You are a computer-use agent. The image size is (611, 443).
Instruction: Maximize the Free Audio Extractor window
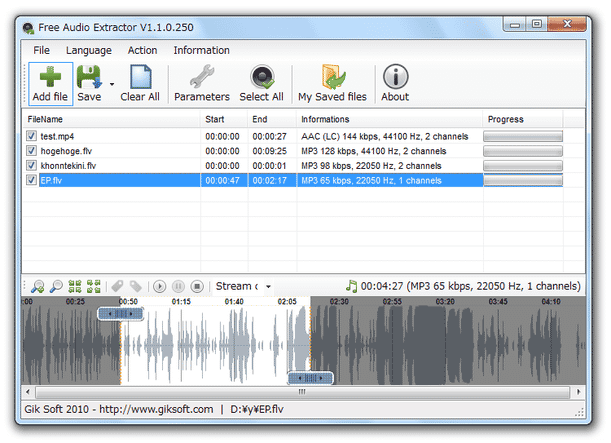pos(537,24)
